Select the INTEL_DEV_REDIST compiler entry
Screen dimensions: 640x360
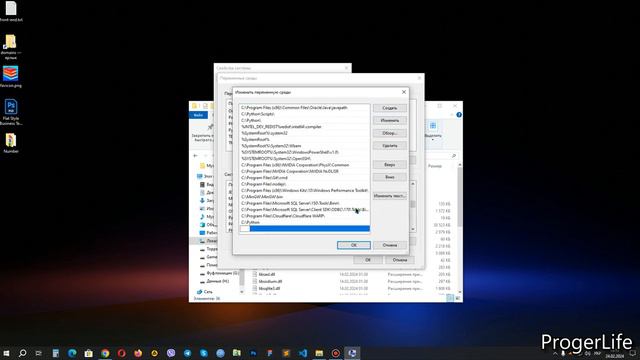(304, 127)
